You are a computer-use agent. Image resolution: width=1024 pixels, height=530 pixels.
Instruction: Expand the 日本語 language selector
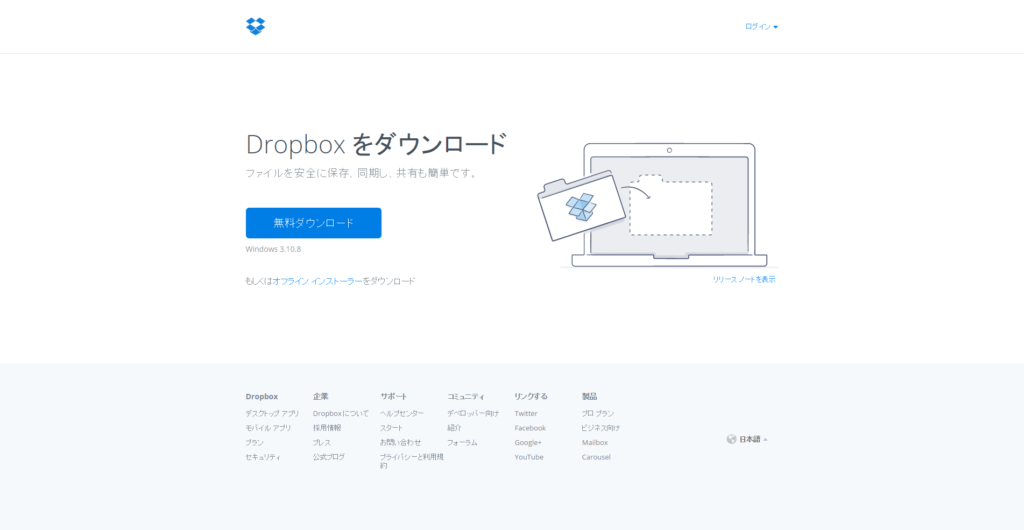(x=753, y=439)
